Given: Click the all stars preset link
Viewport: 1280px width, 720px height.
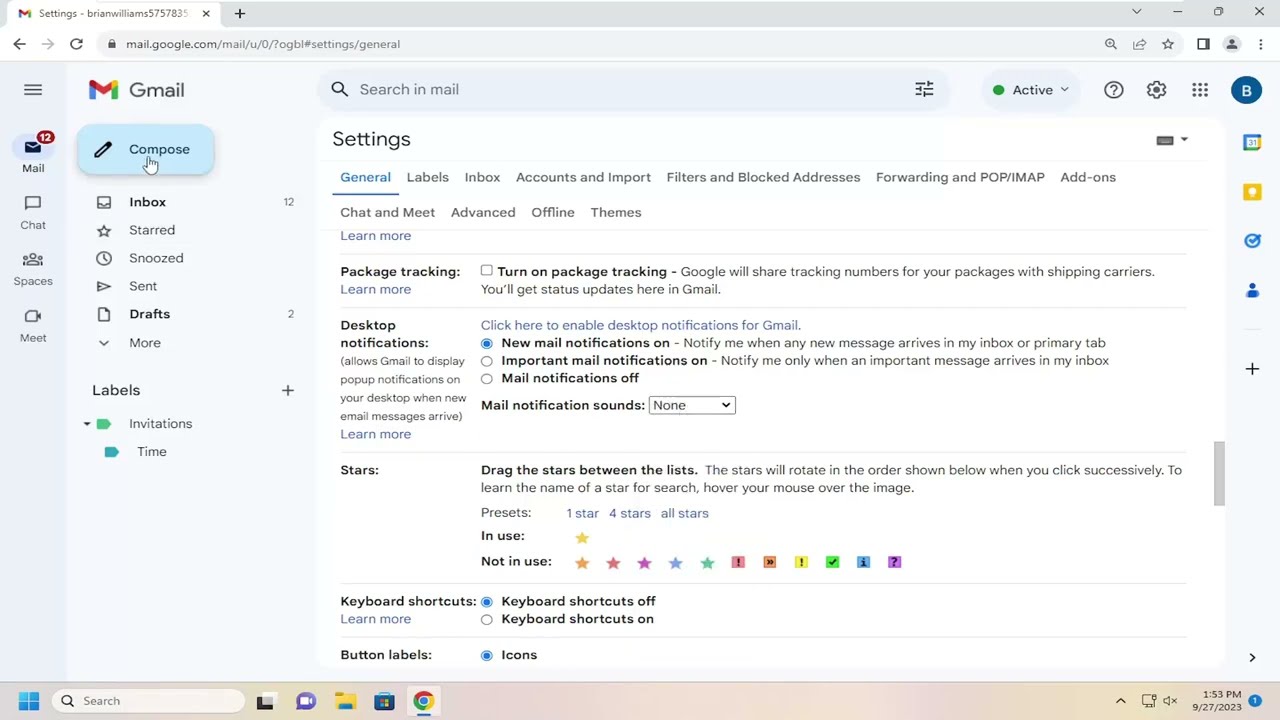Looking at the screenshot, I should (684, 513).
